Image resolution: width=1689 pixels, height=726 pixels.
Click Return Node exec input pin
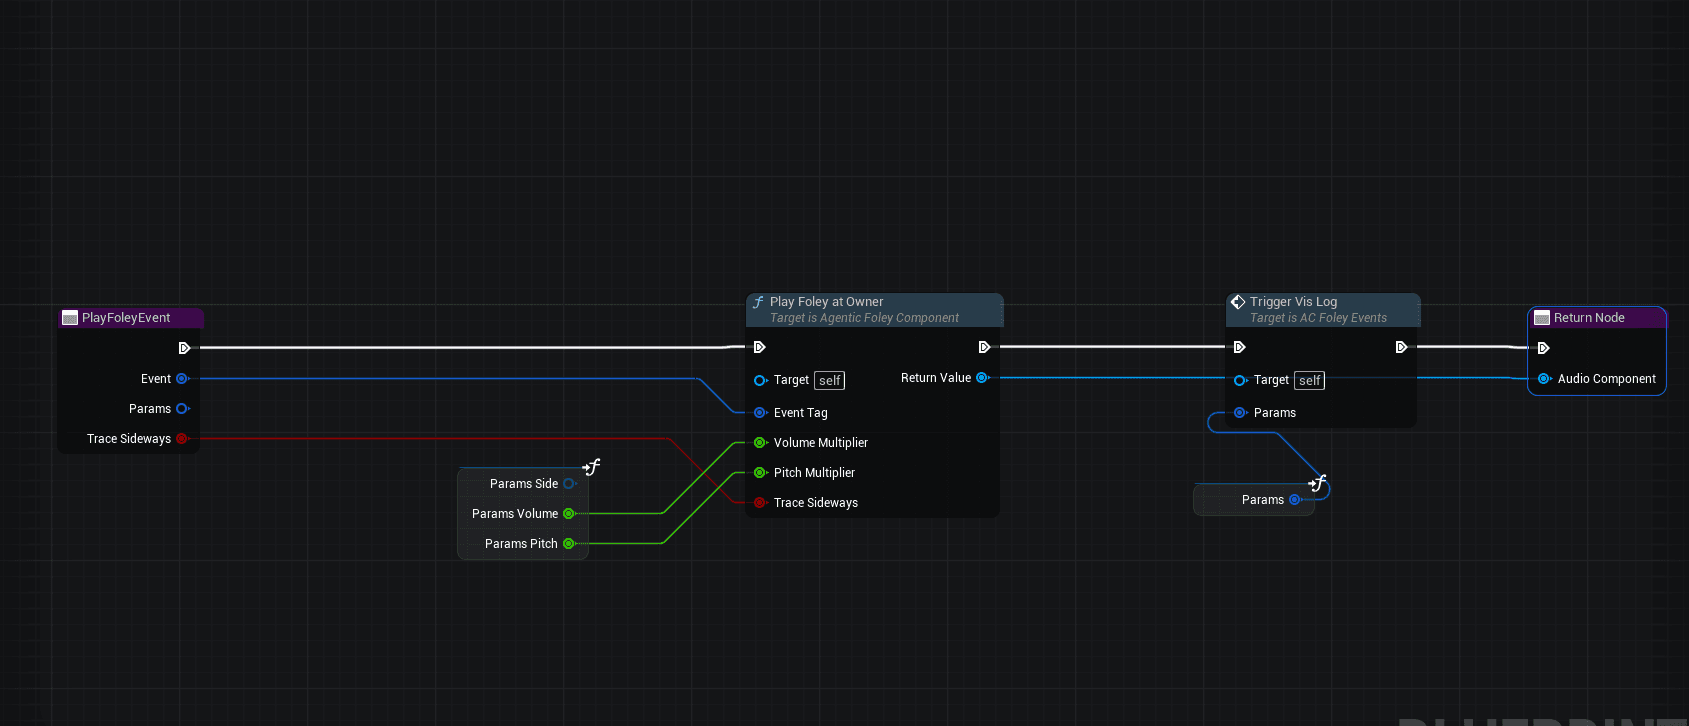coord(1543,348)
